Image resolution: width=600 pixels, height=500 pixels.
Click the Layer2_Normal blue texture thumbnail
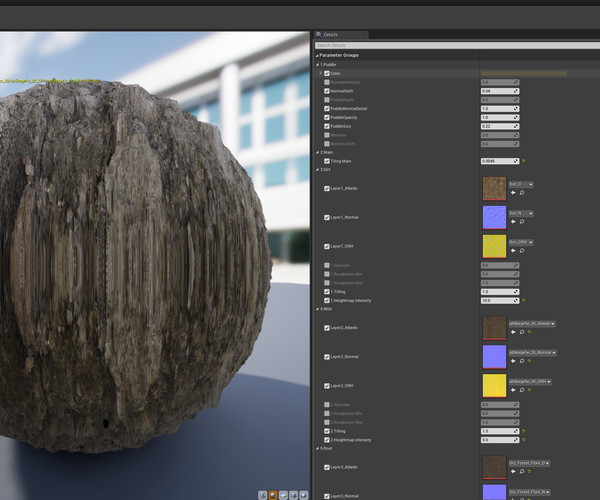(x=494, y=357)
